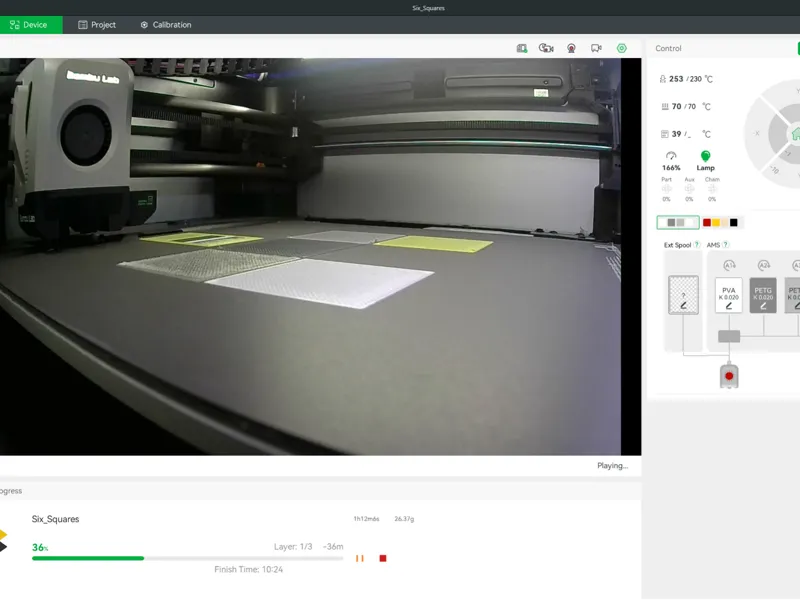Viewport: 800px width, 600px height.
Task: Toggle the Part cooling fan
Action: click(x=666, y=189)
